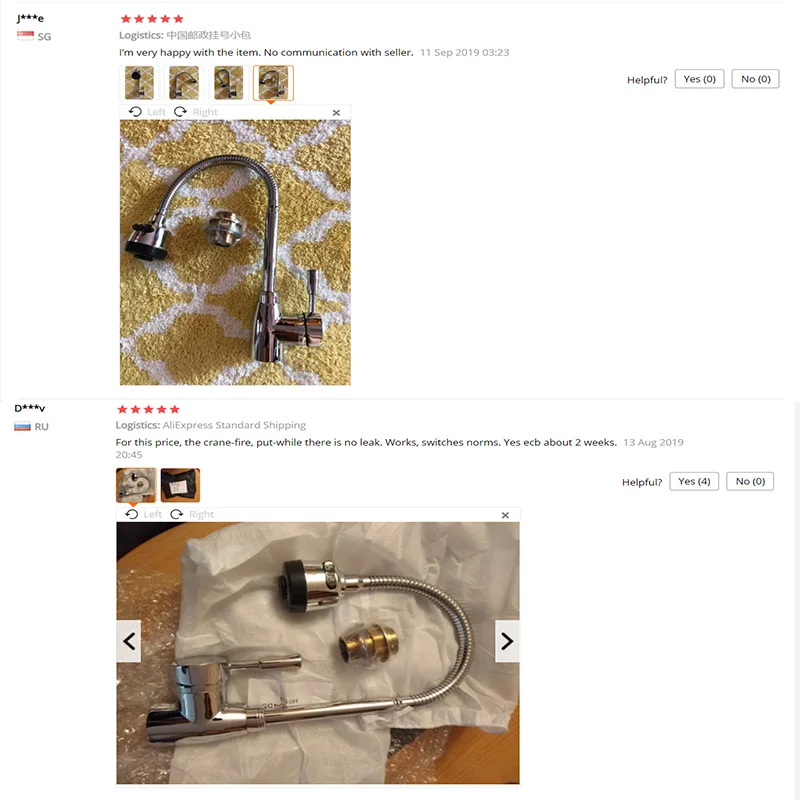Close D***v's enlarged photo viewer
This screenshot has width=800, height=800.
tap(505, 515)
